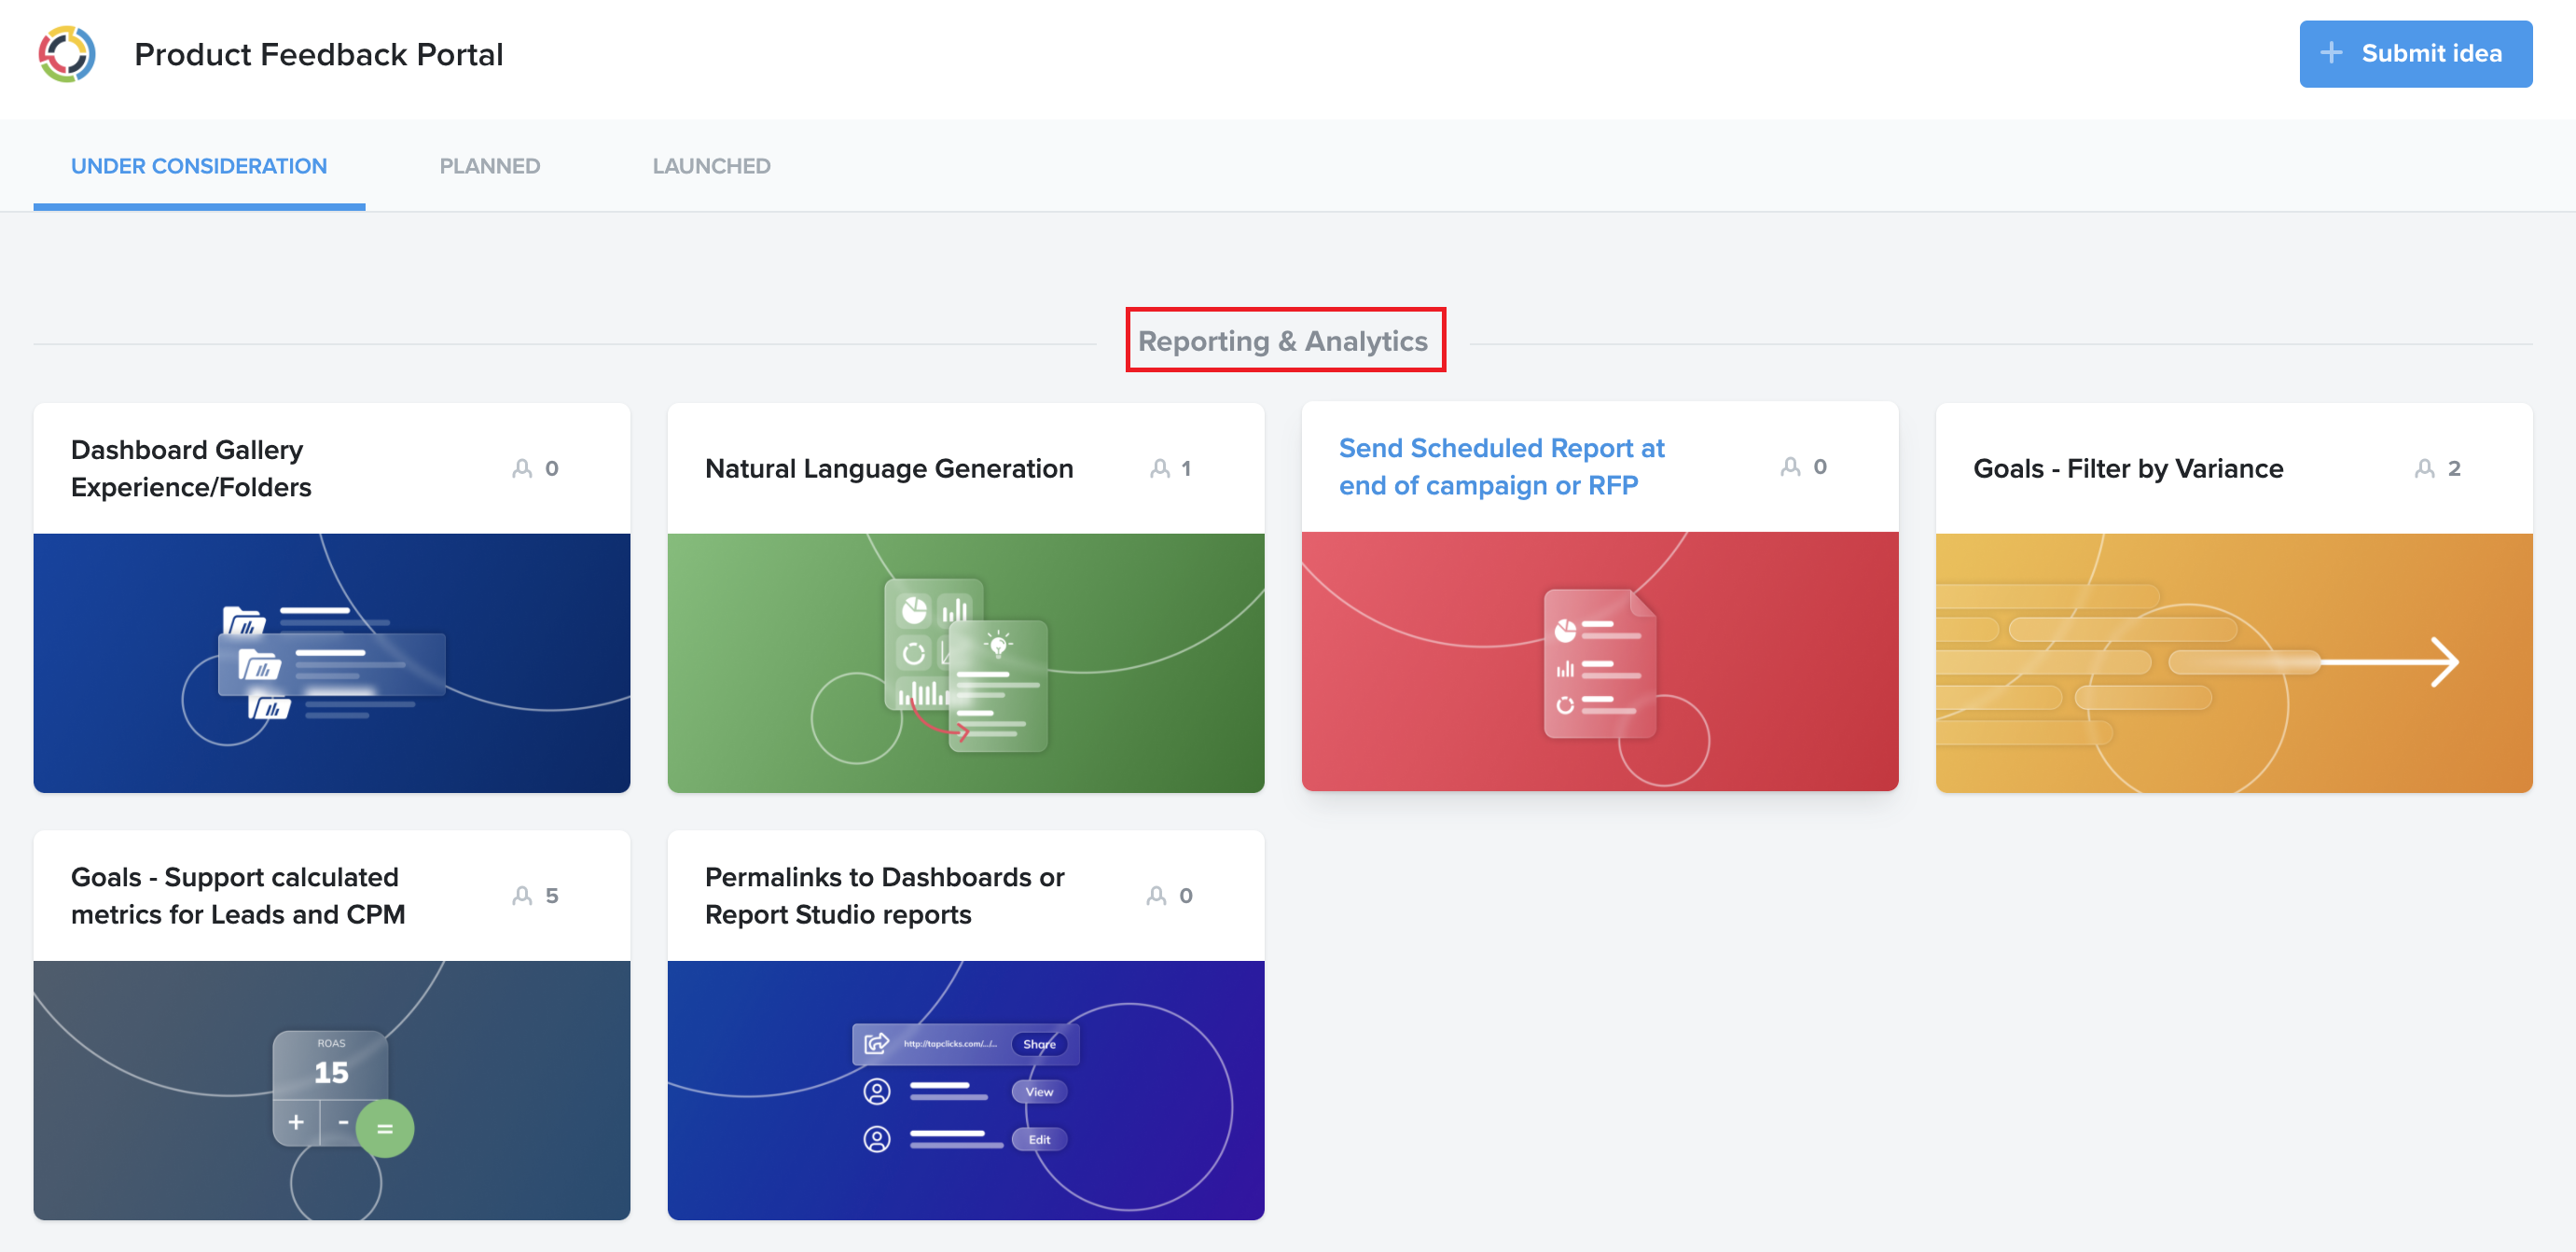Click vote icon on Natural Language Generation card
The image size is (2576, 1252).
(1159, 468)
